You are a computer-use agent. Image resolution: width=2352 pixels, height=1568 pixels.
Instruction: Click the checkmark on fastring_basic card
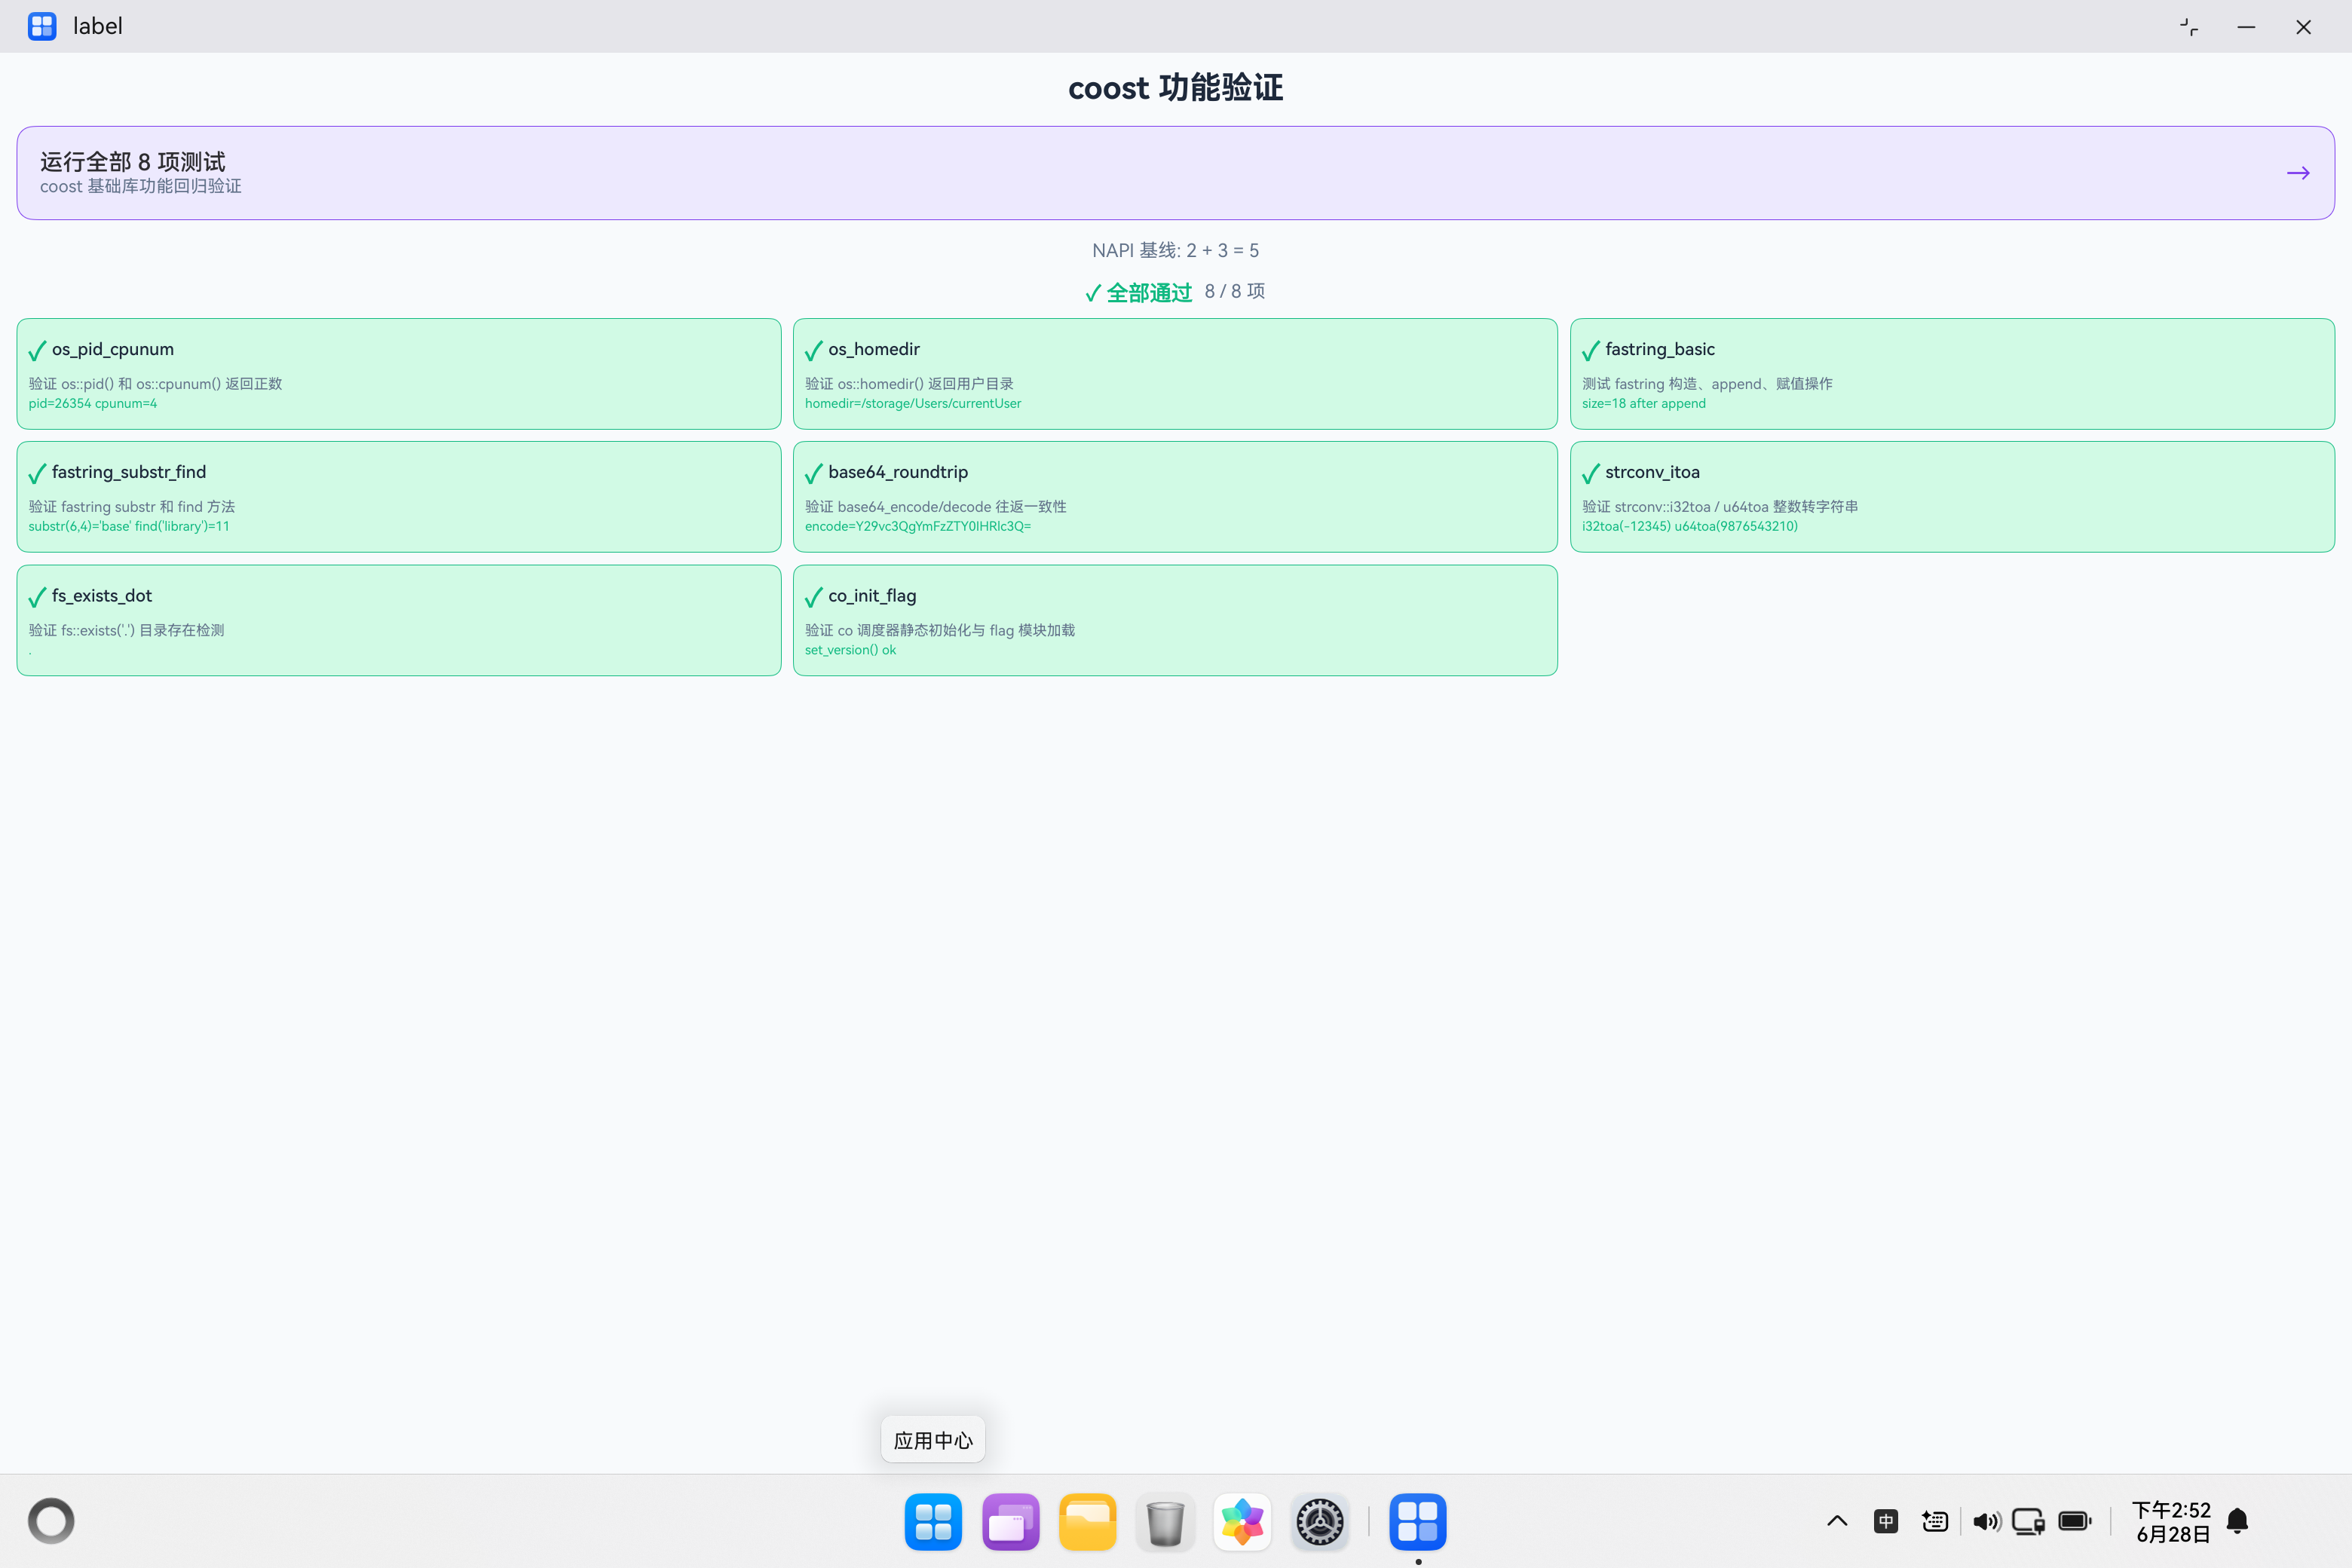point(1591,351)
